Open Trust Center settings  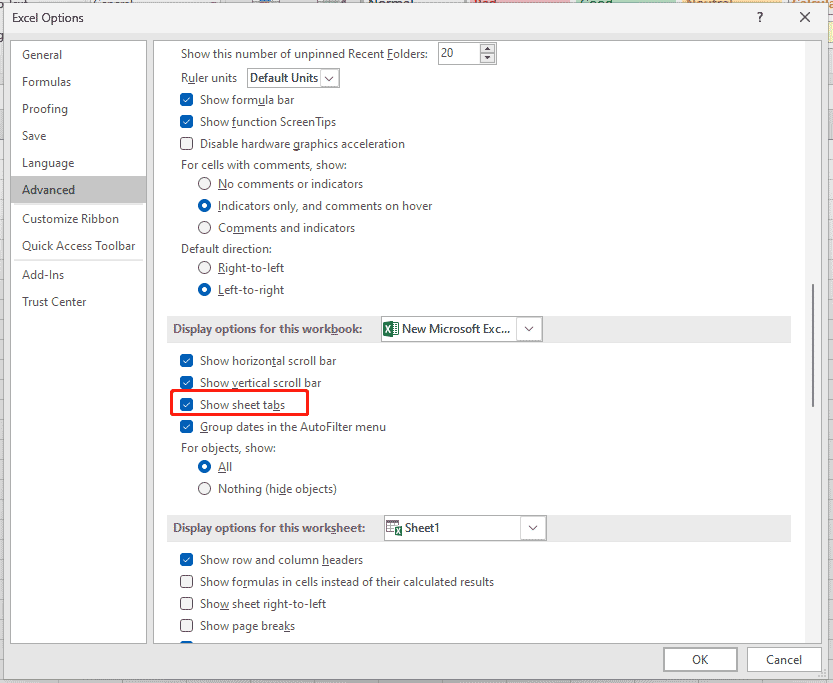tap(54, 301)
